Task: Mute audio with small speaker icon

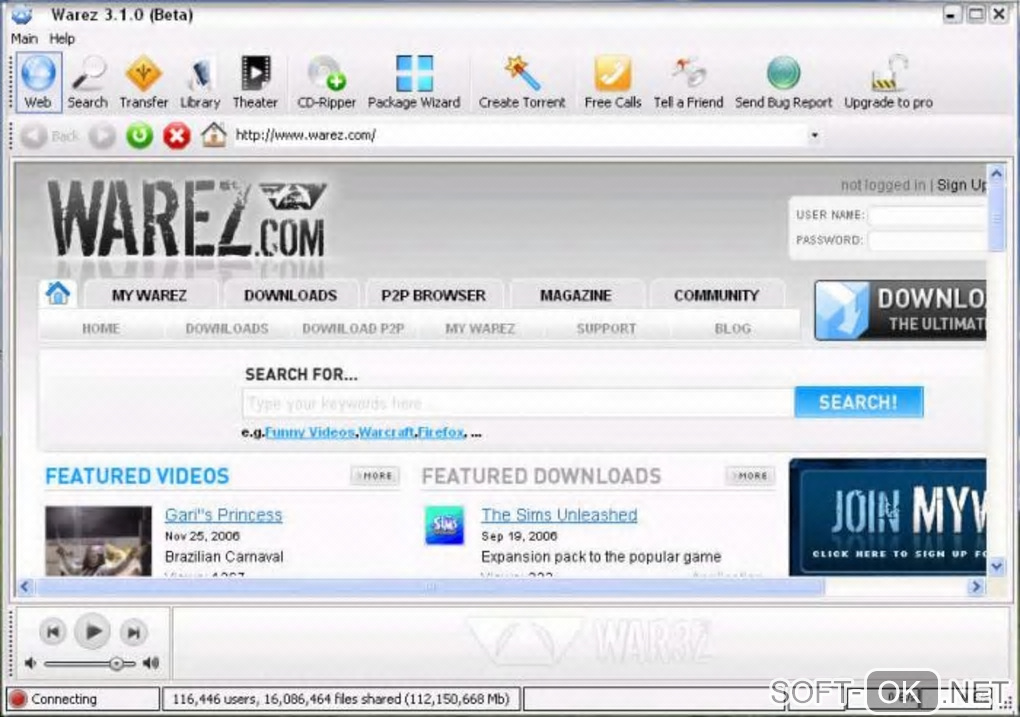Action: [30, 663]
